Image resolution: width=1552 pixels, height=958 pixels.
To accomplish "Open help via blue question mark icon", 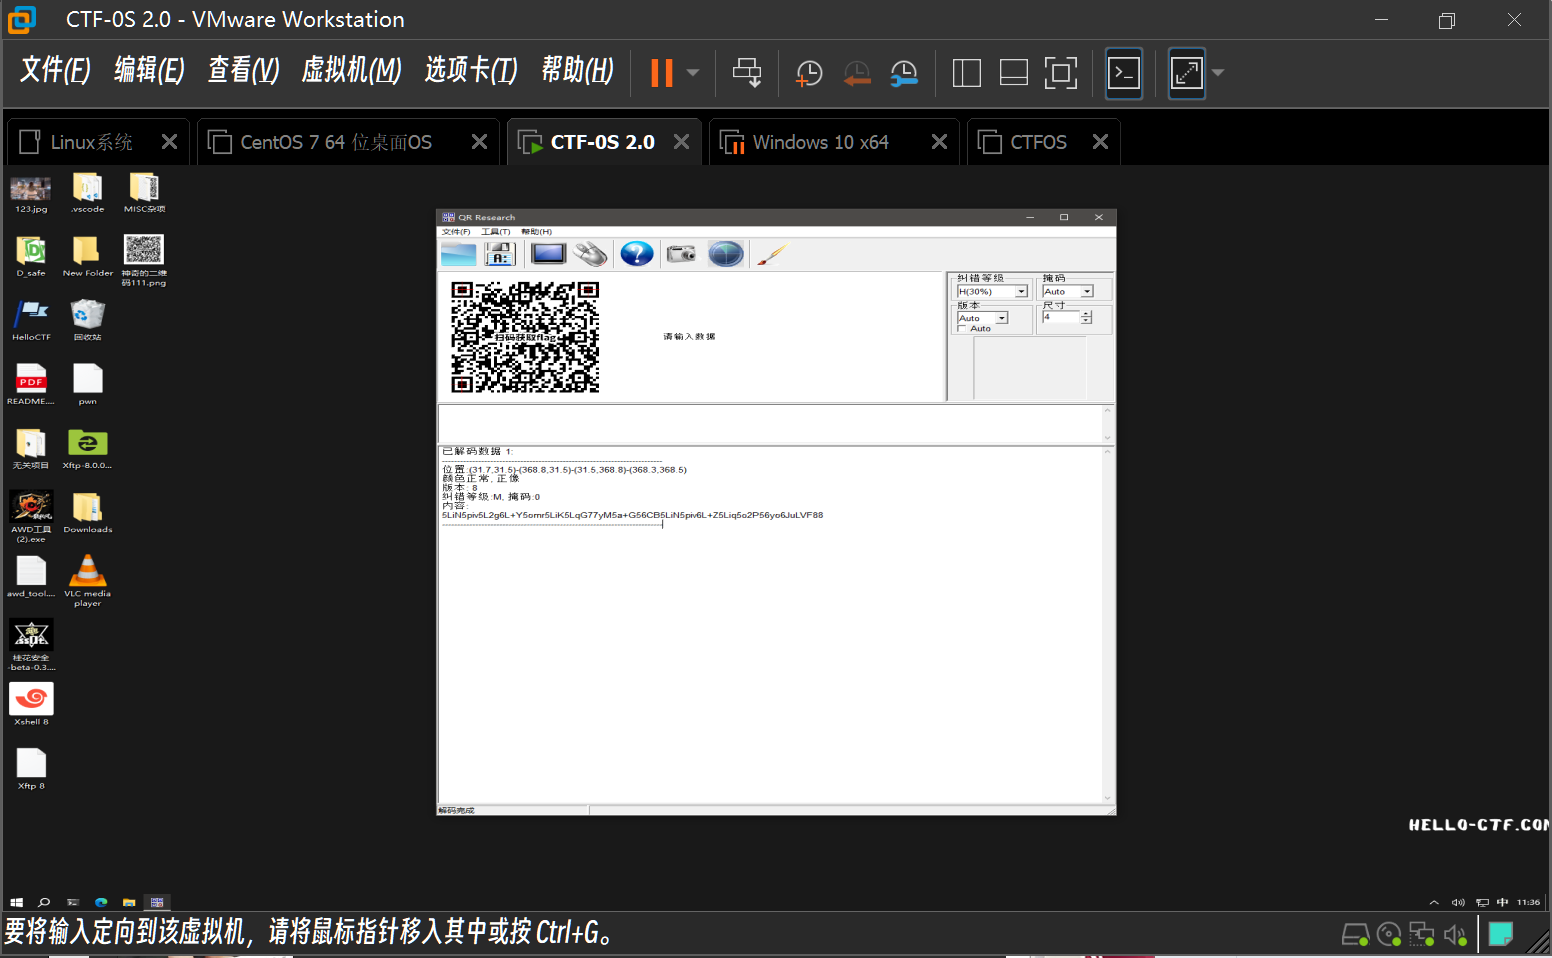I will pyautogui.click(x=636, y=254).
